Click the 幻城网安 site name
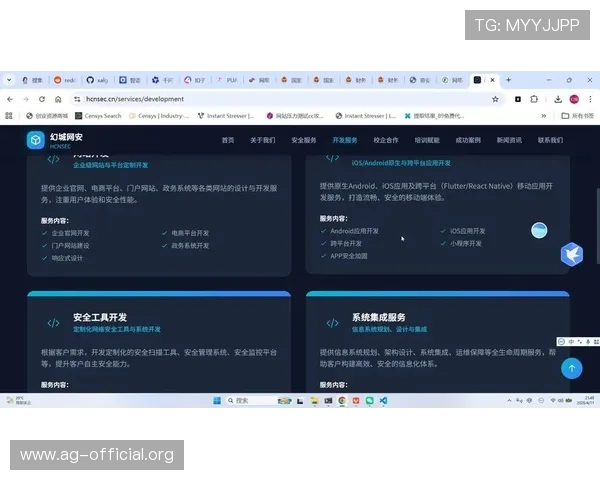This screenshot has width=600, height=480. (66, 137)
